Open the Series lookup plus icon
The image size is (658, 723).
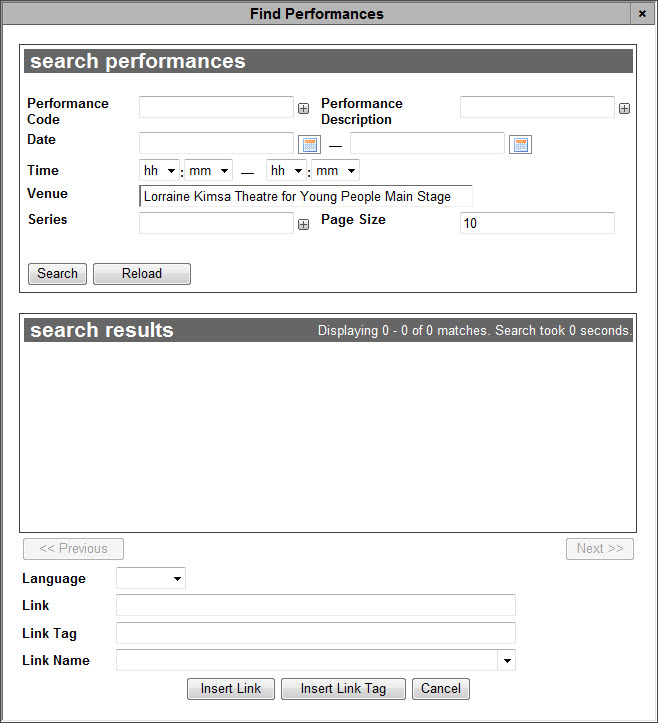point(303,225)
